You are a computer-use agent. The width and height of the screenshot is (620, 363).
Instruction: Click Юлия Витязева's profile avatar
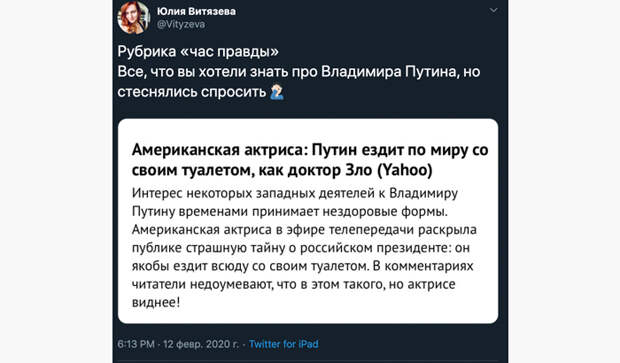133,17
